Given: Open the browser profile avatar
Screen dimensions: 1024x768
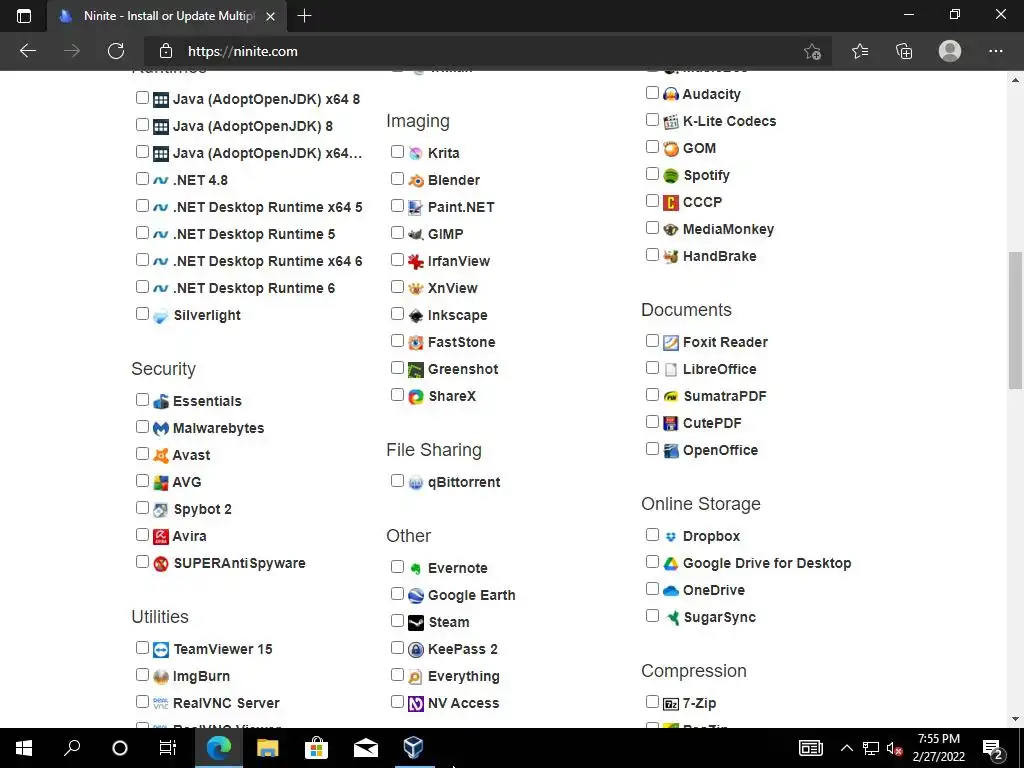Looking at the screenshot, I should (950, 51).
